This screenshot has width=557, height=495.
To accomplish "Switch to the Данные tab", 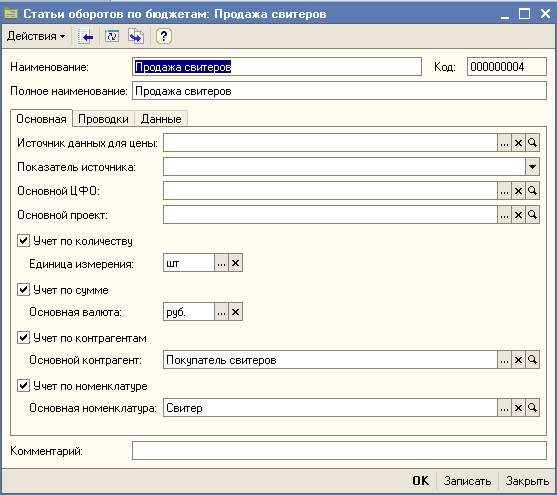I will [161, 119].
